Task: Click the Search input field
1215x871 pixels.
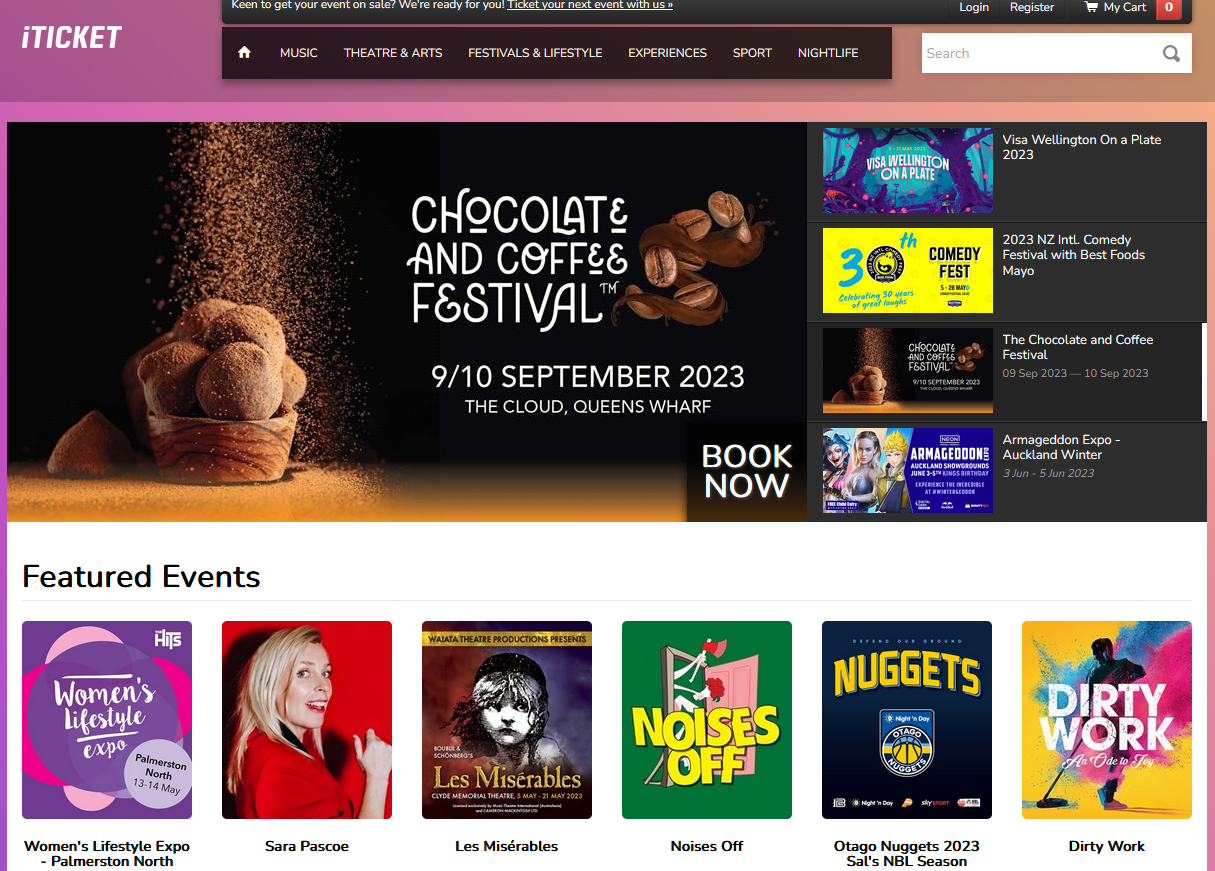Action: click(x=1040, y=53)
